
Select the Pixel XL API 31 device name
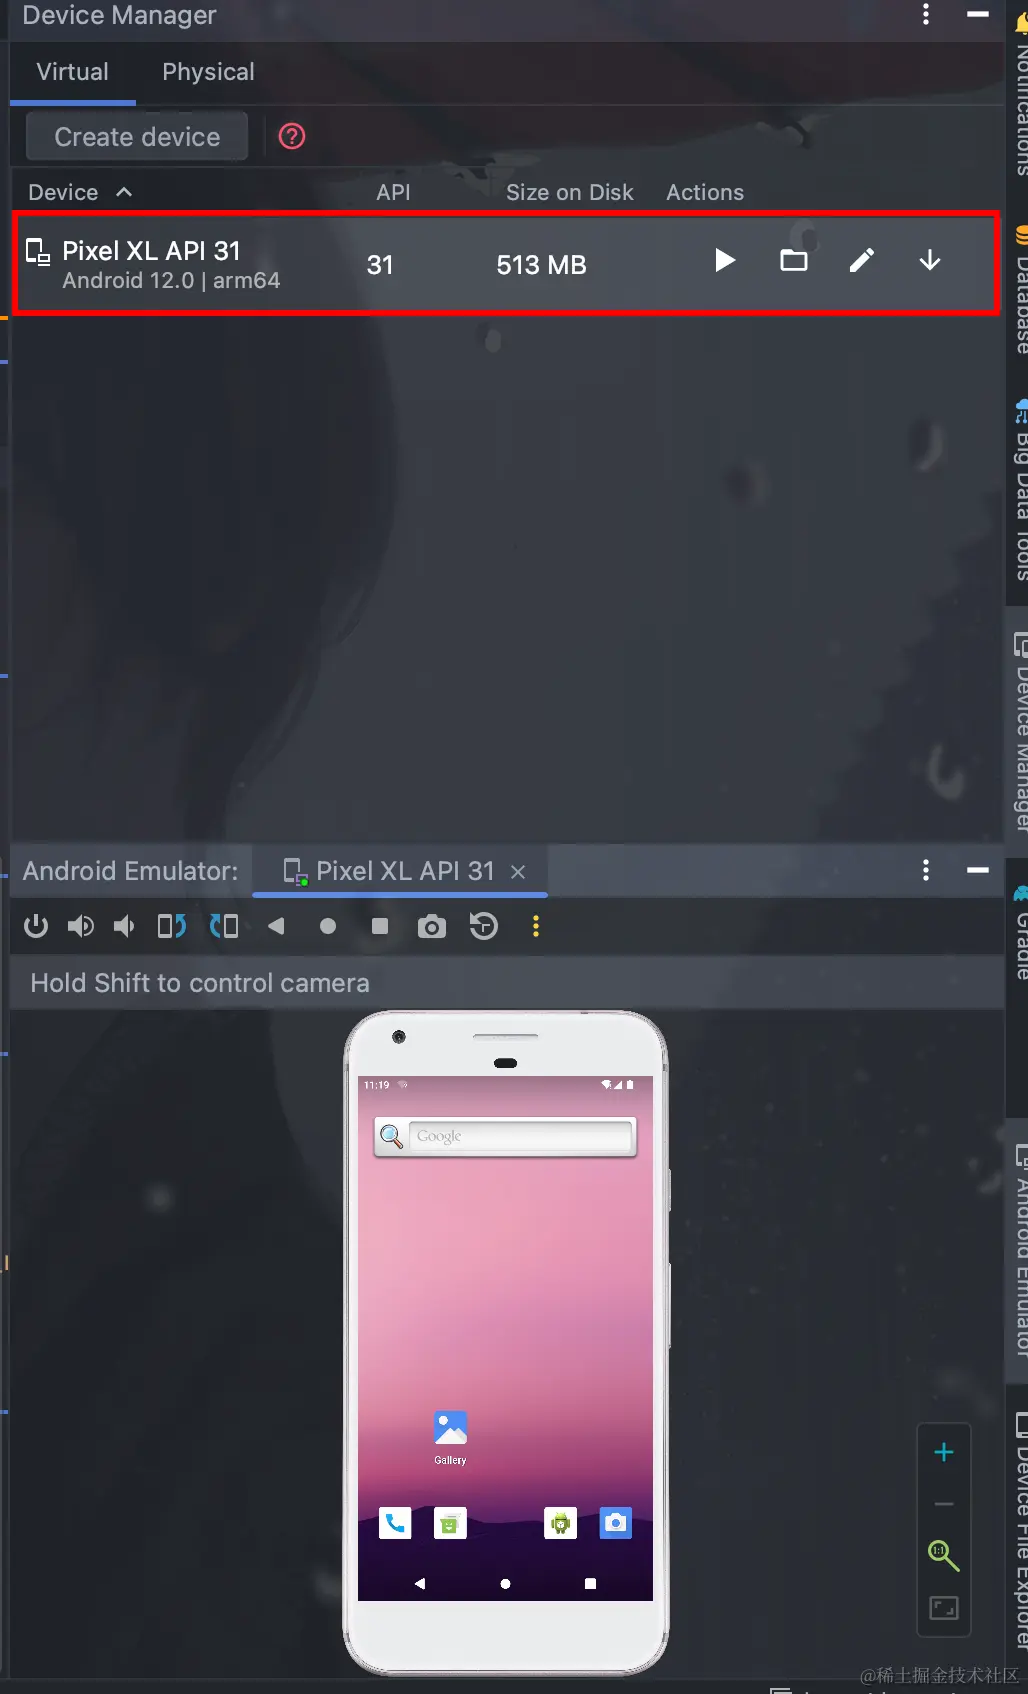pyautogui.click(x=151, y=250)
